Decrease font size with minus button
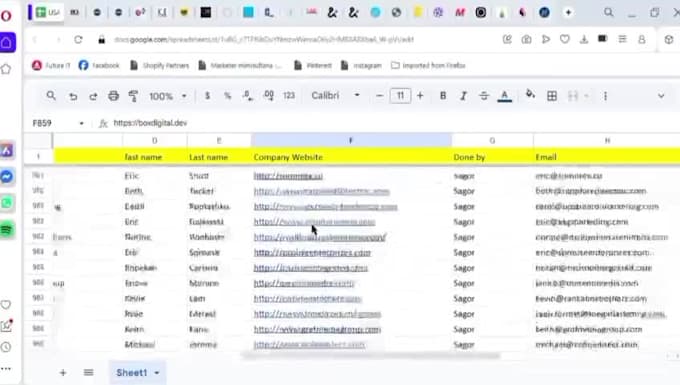This screenshot has width=680, height=385. [379, 96]
